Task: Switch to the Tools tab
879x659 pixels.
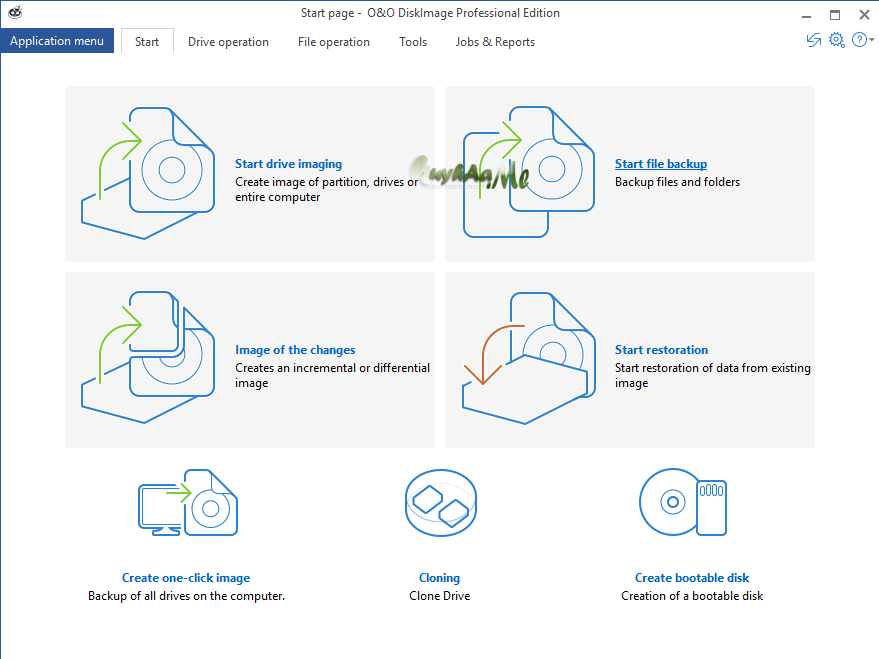Action: point(413,41)
